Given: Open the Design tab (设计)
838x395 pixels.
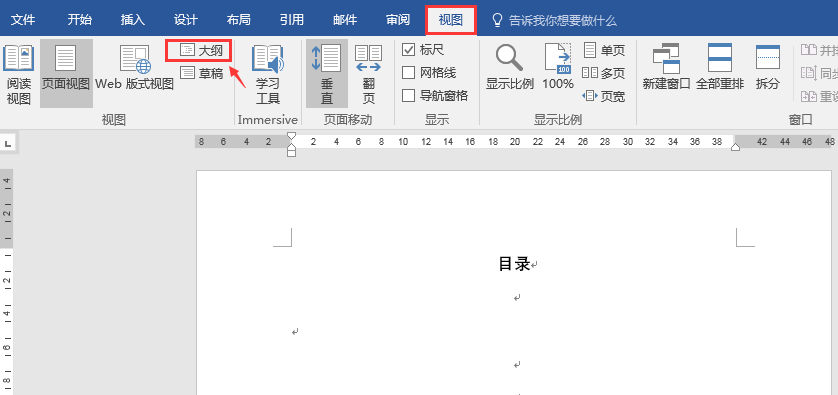Looking at the screenshot, I should [185, 20].
